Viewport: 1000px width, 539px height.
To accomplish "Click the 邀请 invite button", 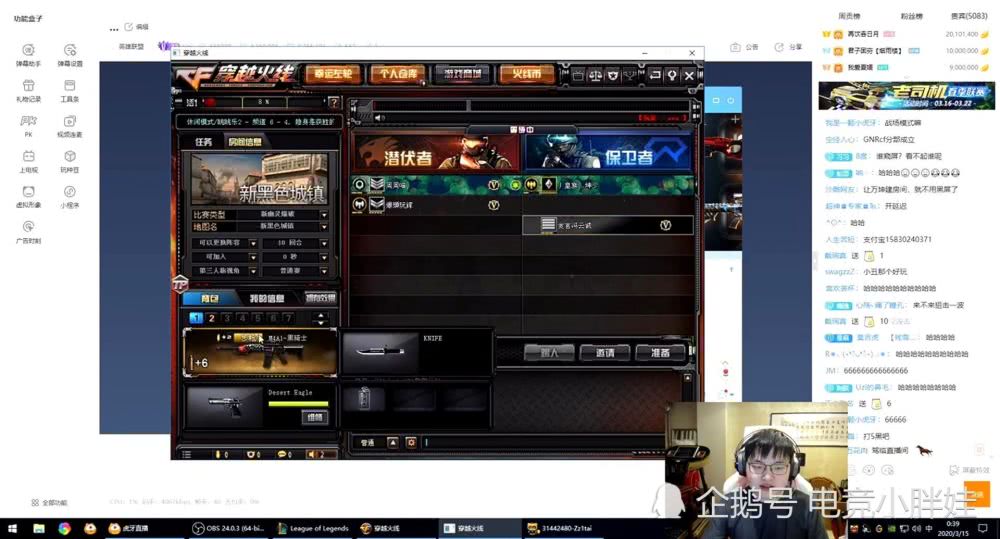I will click(605, 352).
